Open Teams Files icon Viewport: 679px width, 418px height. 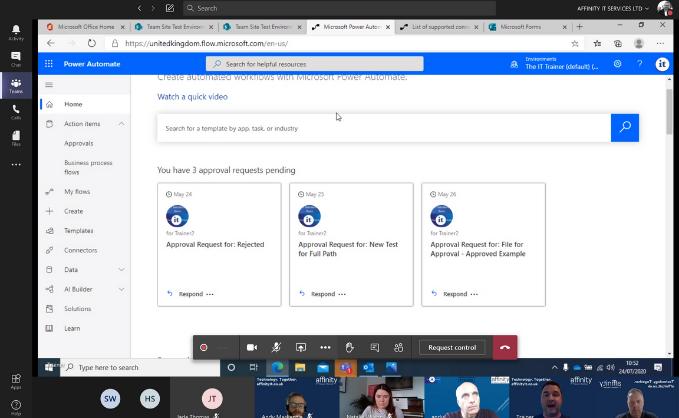16,138
